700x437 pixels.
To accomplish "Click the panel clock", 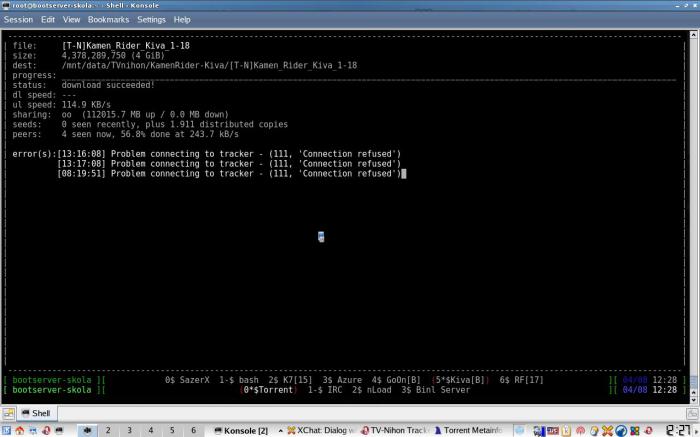I will 679,430.
